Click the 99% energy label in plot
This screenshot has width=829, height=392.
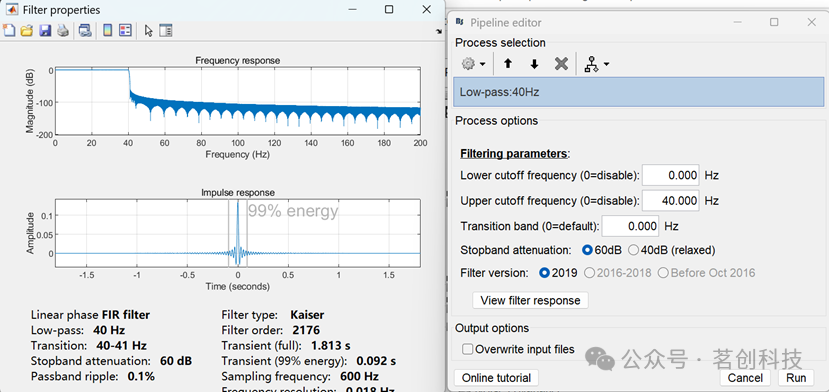(293, 211)
